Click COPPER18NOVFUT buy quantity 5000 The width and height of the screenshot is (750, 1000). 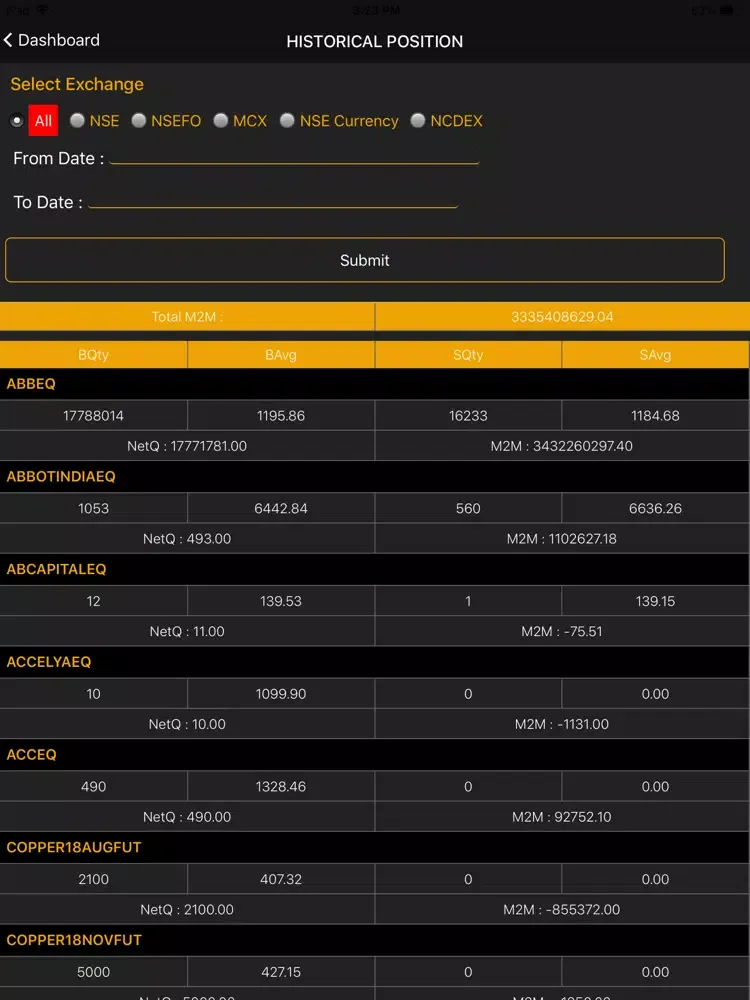[93, 972]
